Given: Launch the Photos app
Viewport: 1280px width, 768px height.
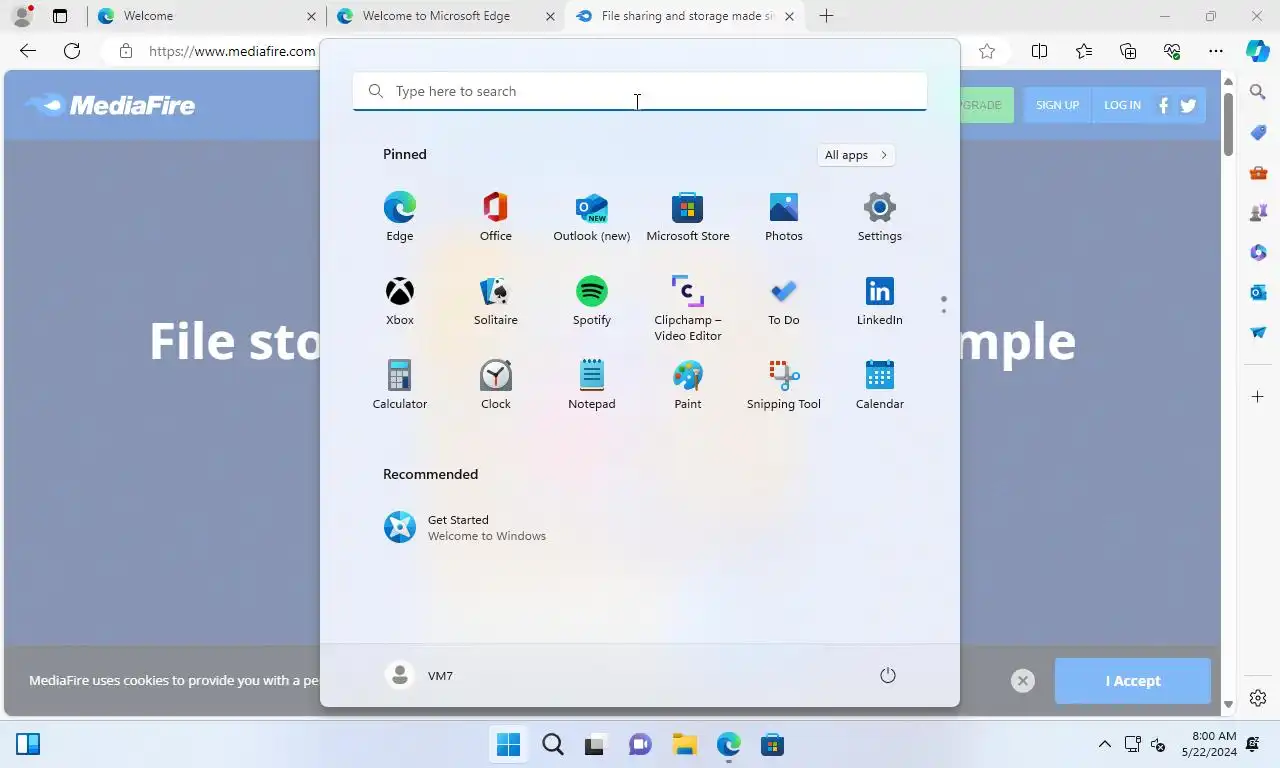Looking at the screenshot, I should click(x=784, y=216).
